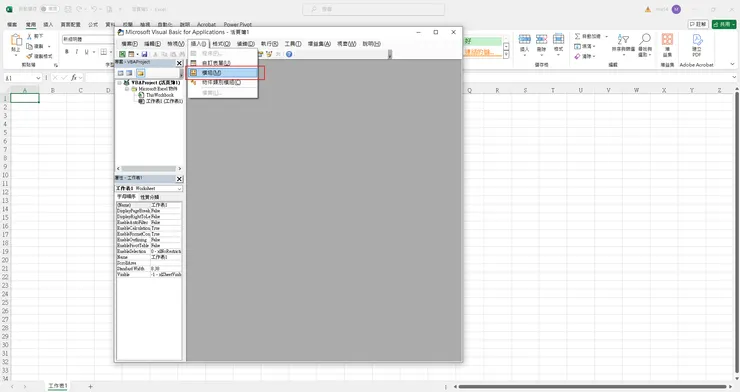Click the Format cells icon in Excel ribbon

(558, 39)
